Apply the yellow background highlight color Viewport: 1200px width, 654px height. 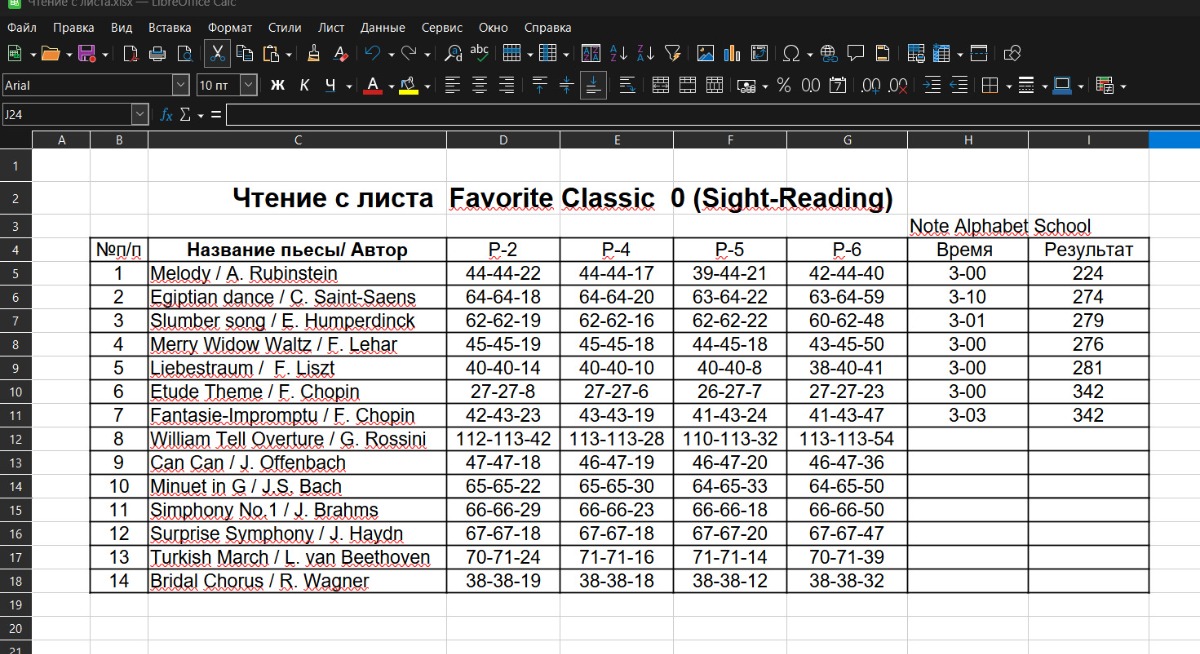(x=408, y=86)
